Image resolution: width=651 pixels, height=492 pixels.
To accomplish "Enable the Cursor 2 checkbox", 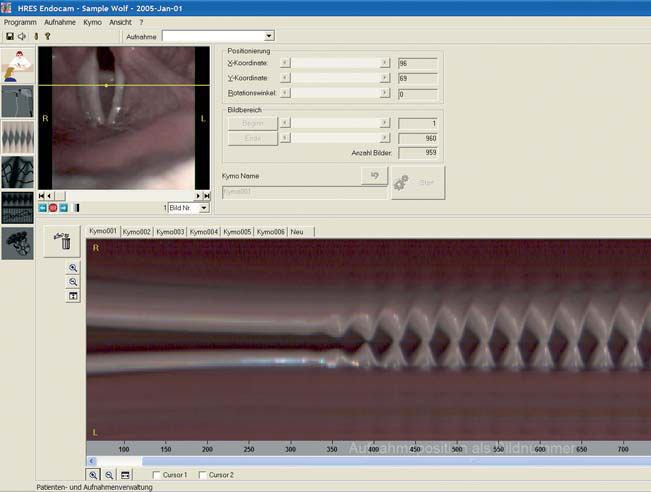I will (204, 474).
